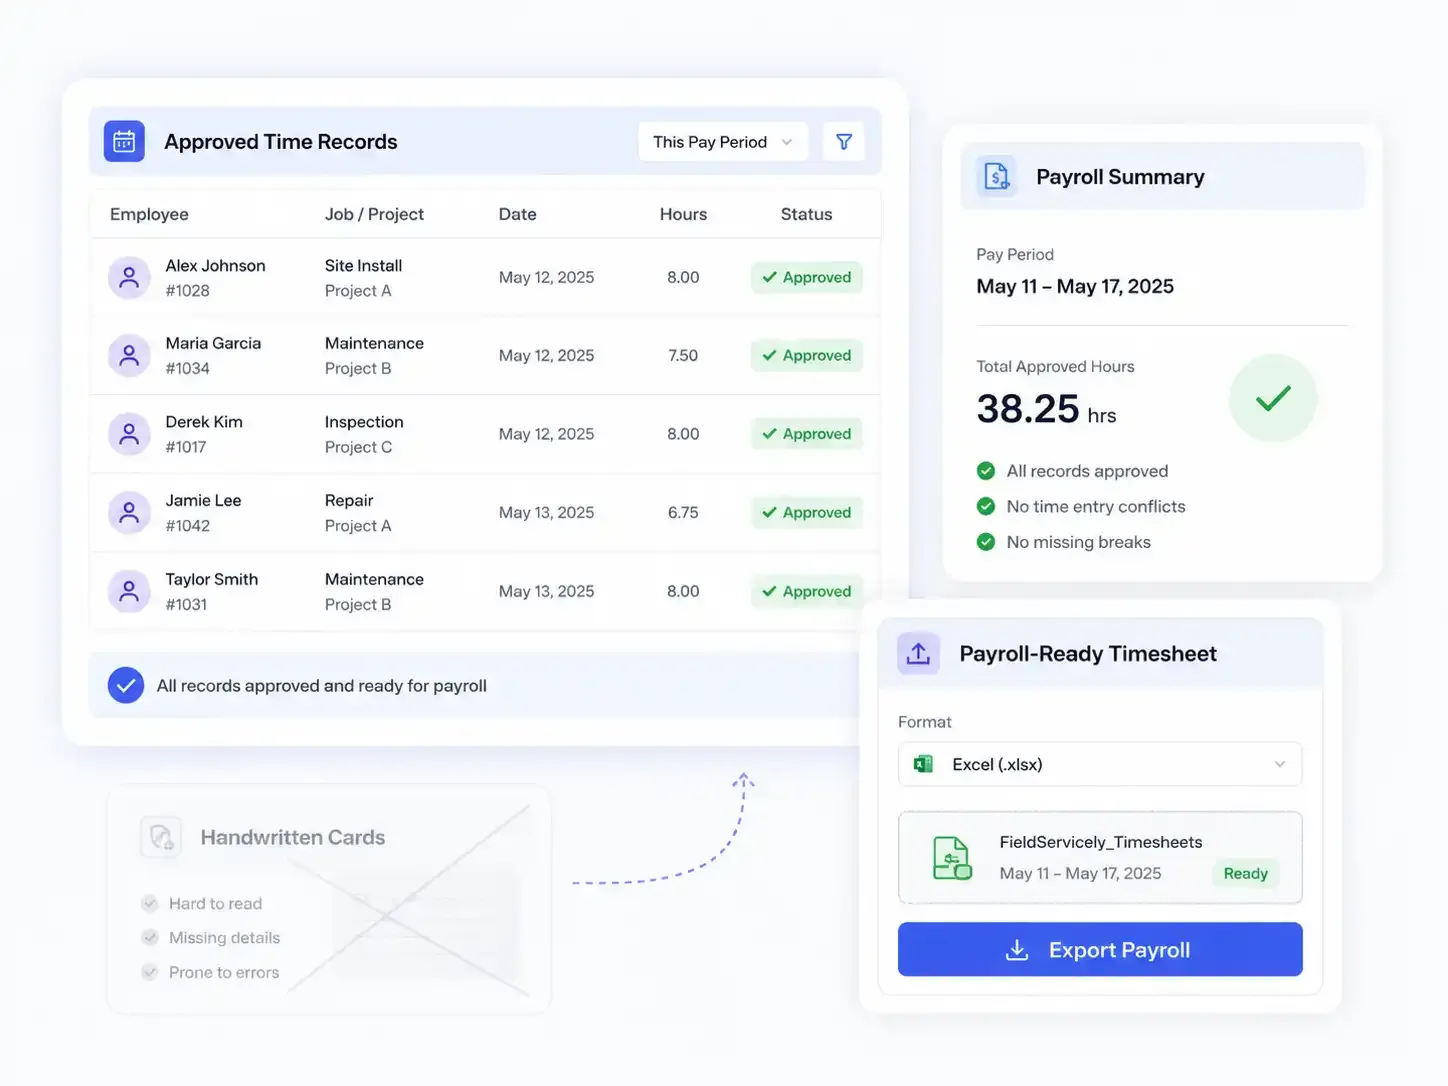Screen dimensions: 1448x1086
Task: Click the check mark beside Hard to read
Action: pos(150,904)
